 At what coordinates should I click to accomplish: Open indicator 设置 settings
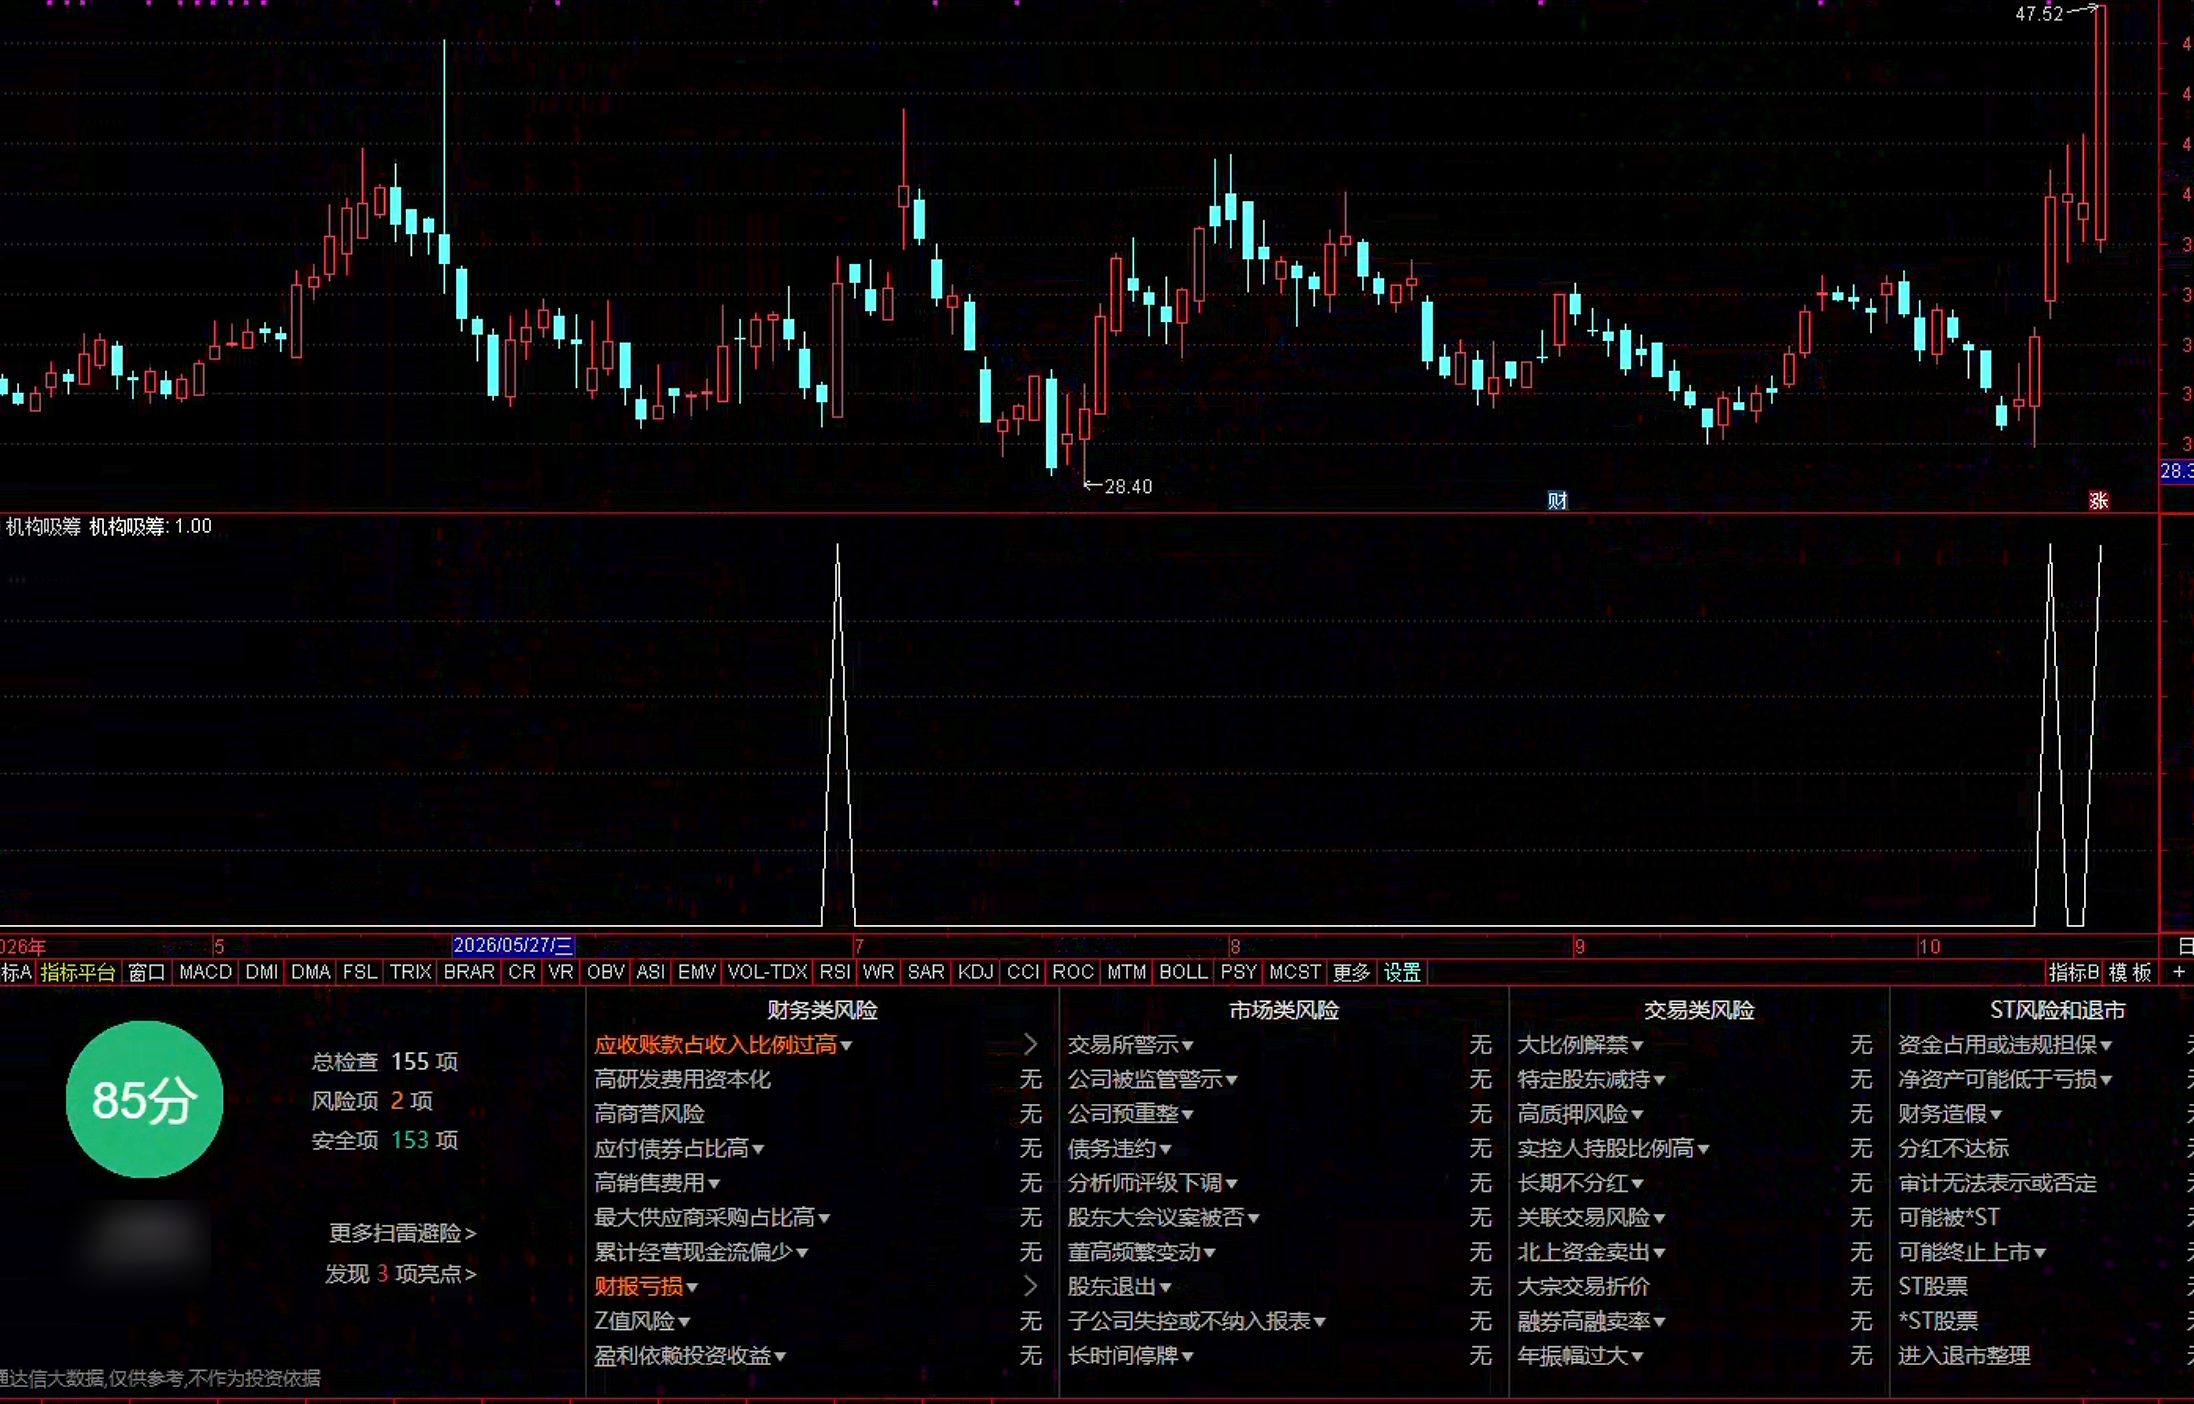1402,972
